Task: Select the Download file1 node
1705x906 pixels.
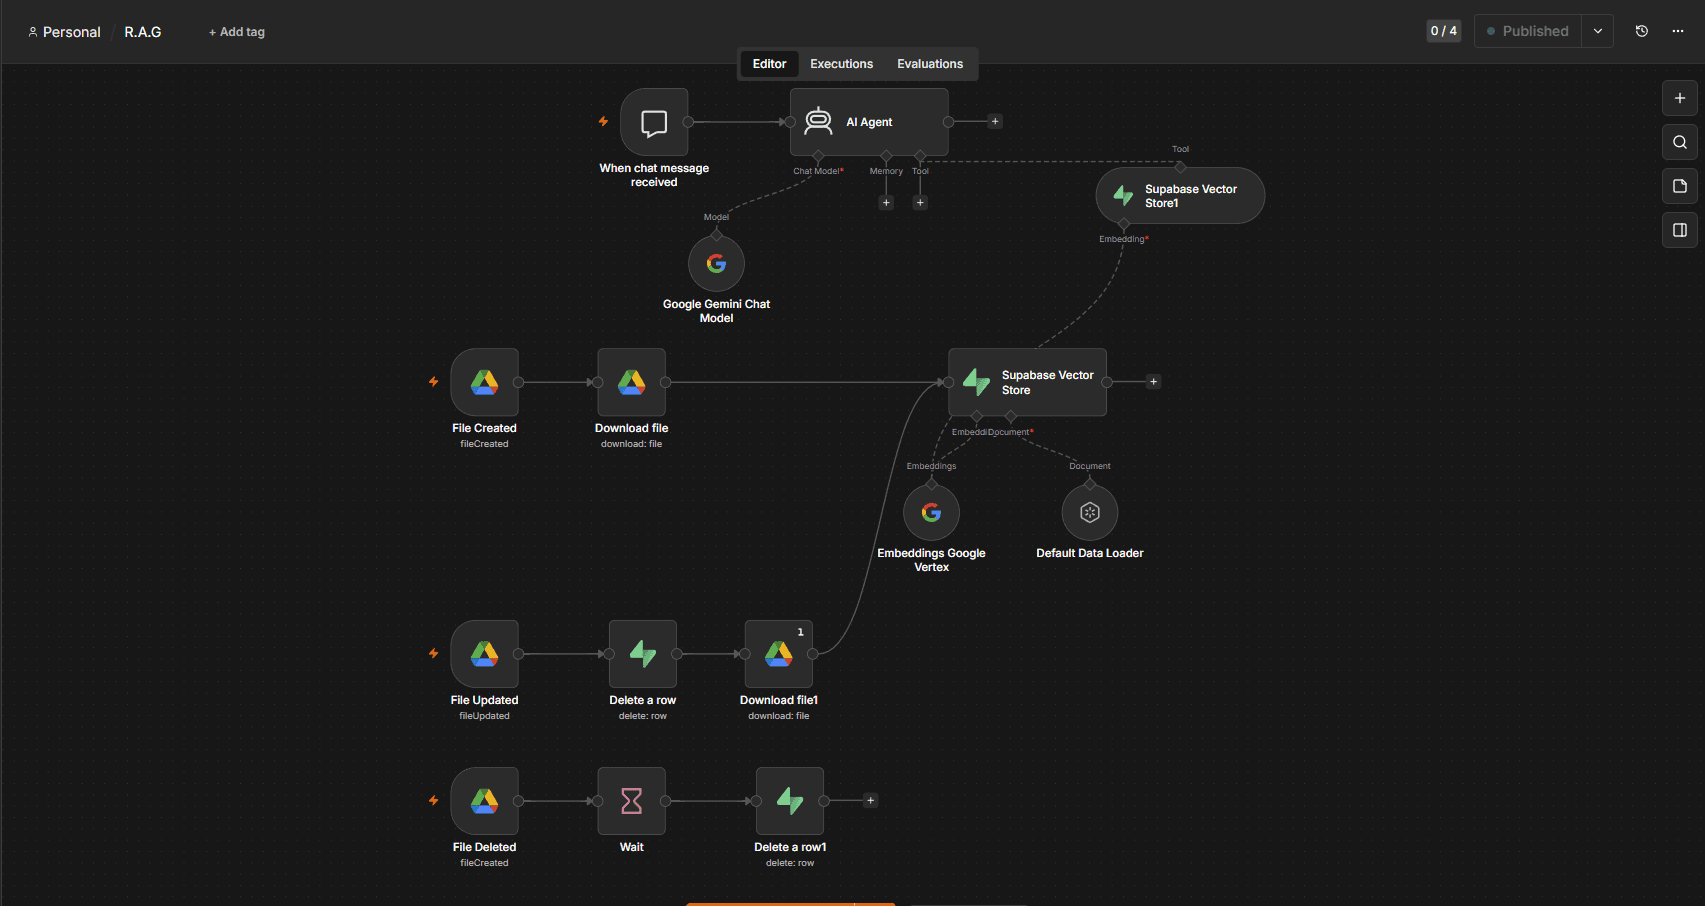Action: [x=779, y=654]
